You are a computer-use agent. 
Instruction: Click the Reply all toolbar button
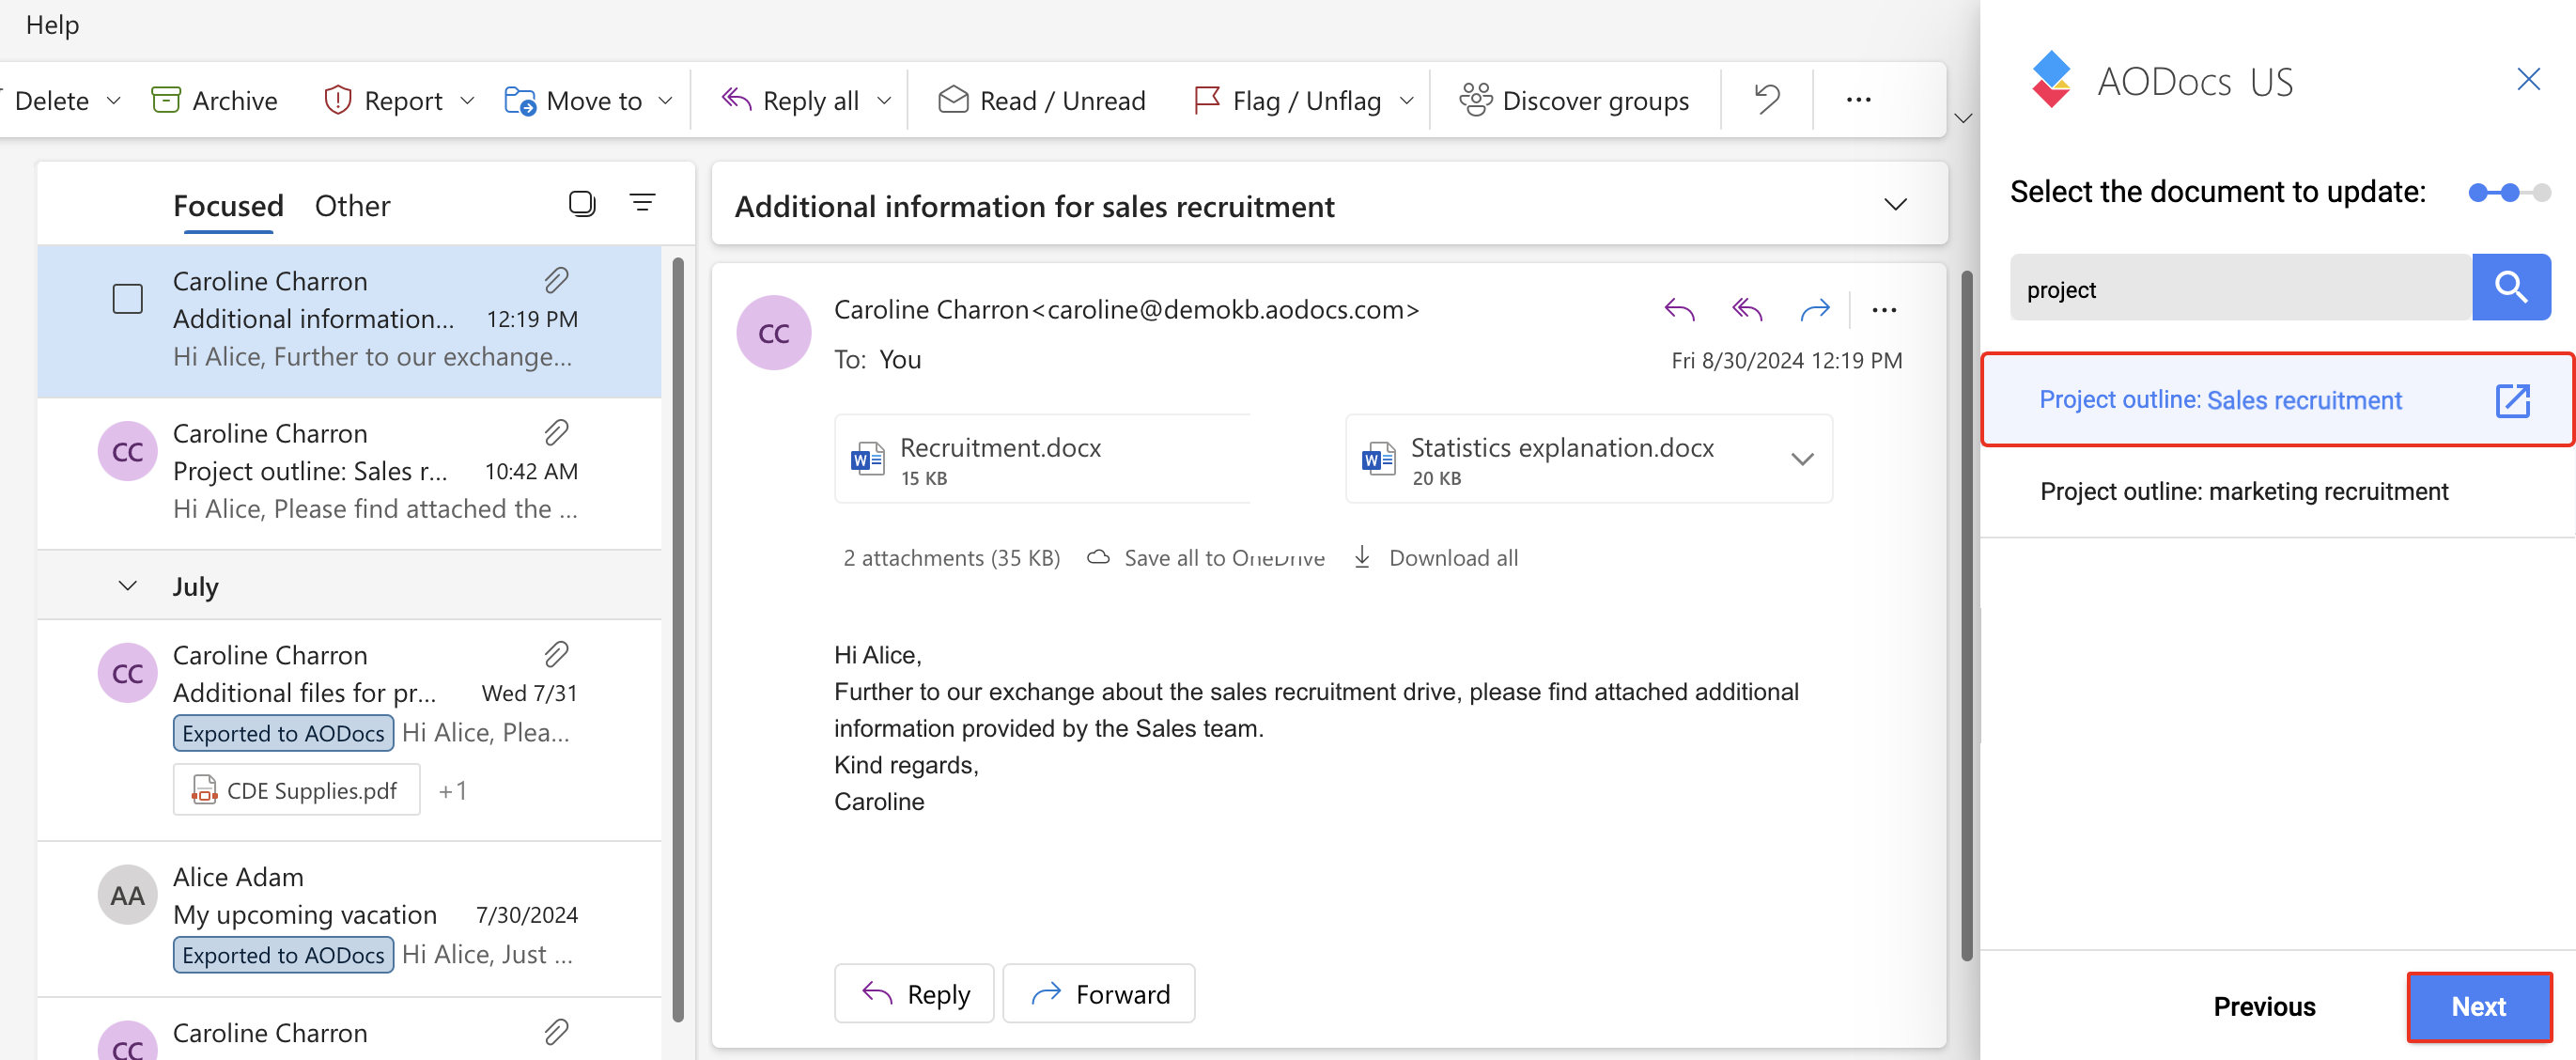tap(790, 100)
